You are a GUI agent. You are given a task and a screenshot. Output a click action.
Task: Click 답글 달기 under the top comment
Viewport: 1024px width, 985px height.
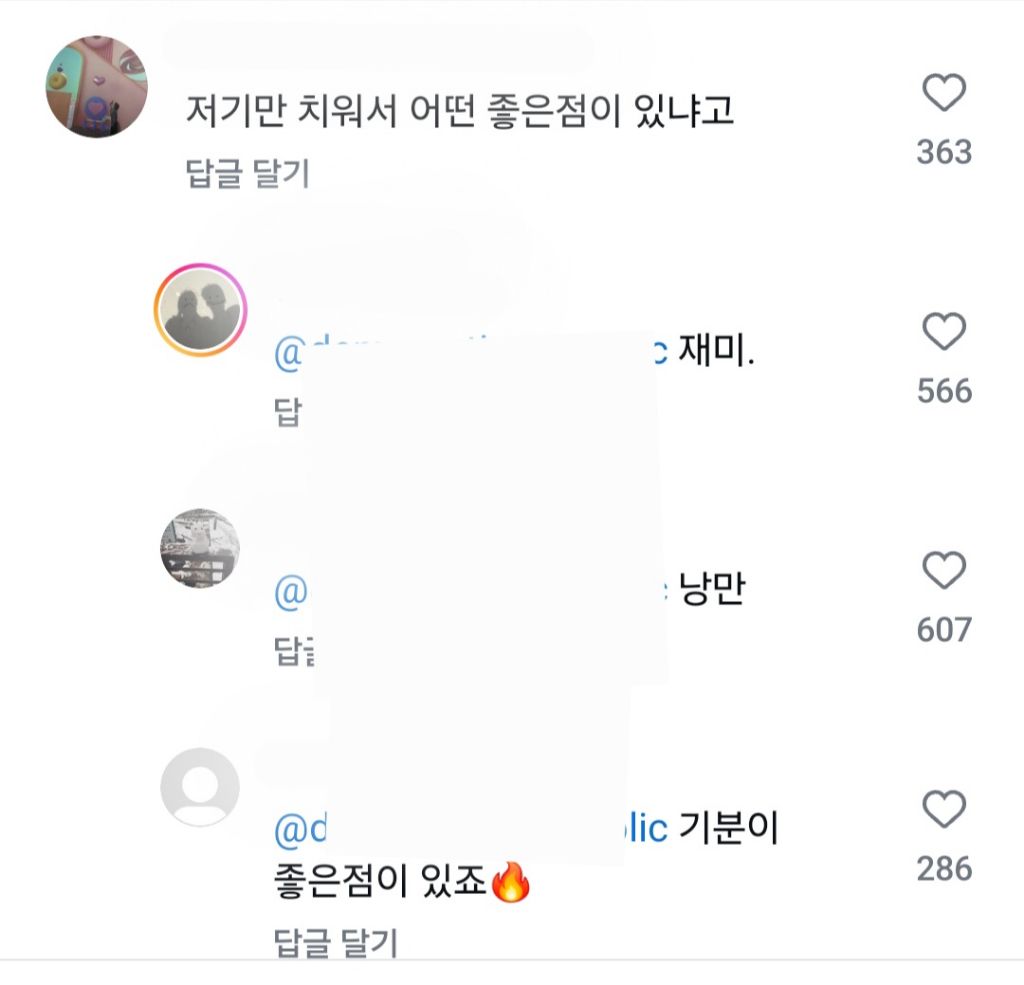click(x=248, y=174)
